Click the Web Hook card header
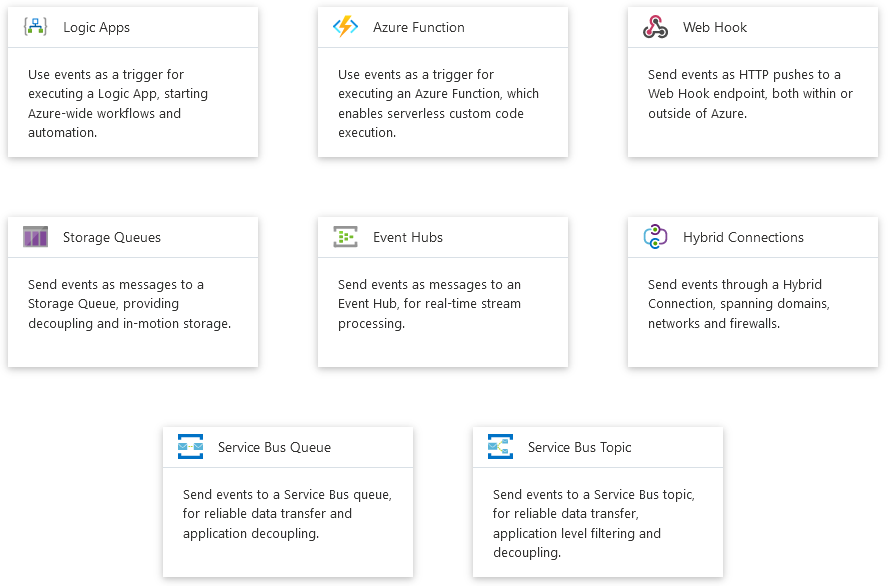The height and width of the screenshot is (586, 888). (752, 27)
